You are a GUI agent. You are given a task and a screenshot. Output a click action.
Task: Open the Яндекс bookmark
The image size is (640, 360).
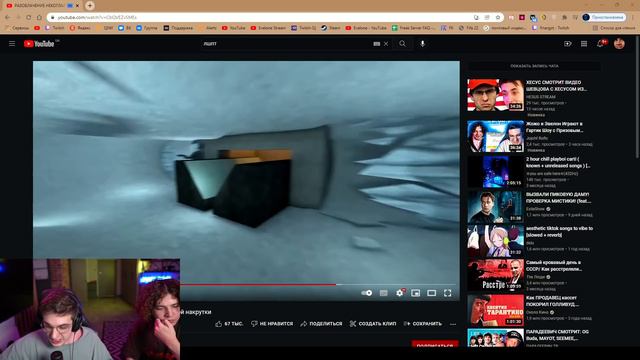coord(80,28)
